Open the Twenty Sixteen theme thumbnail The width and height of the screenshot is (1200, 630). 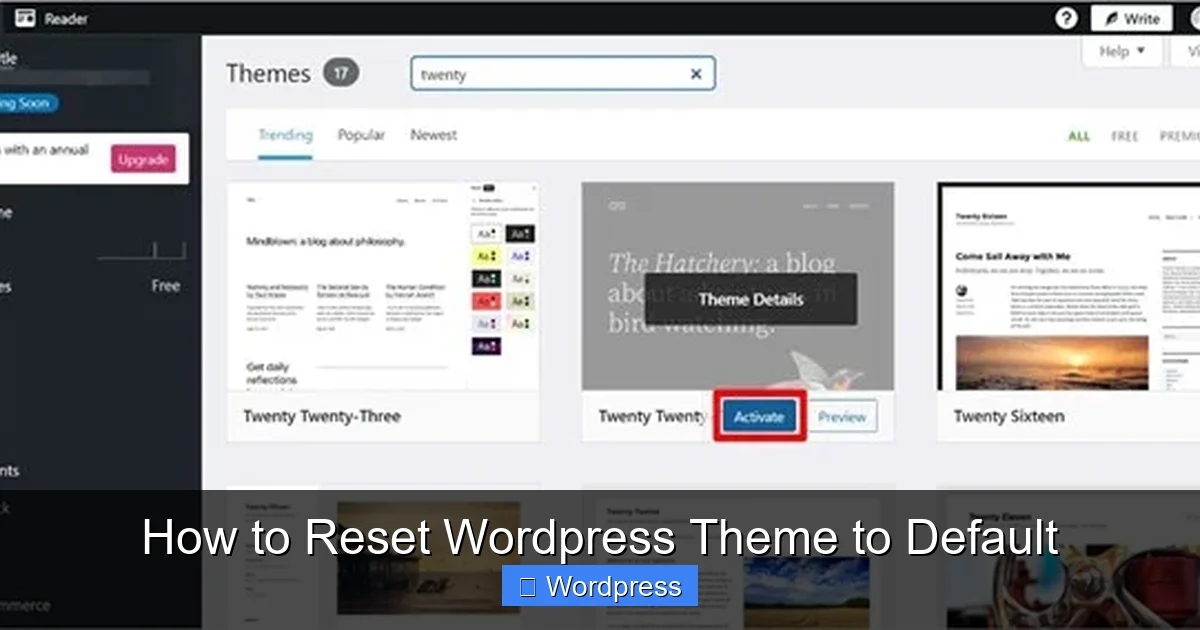tap(1068, 286)
